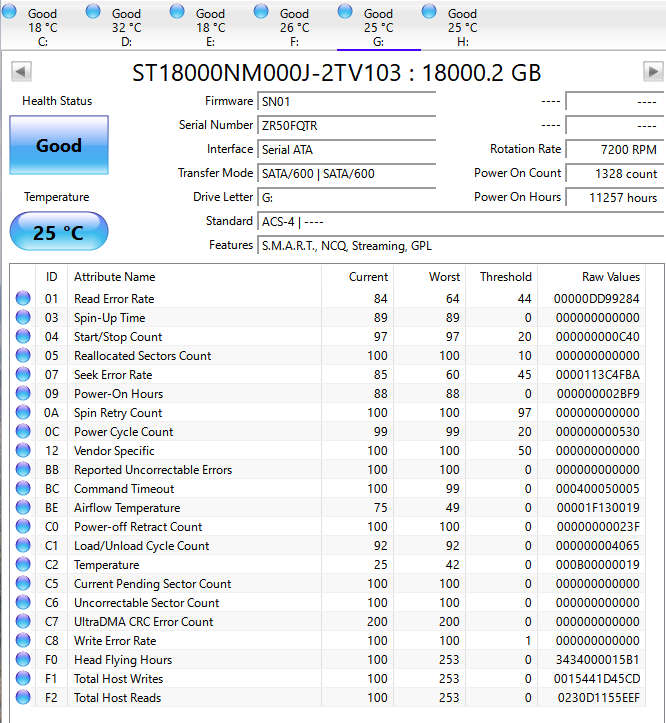Select raw value 000400050005
The image size is (666, 723).
(597, 489)
